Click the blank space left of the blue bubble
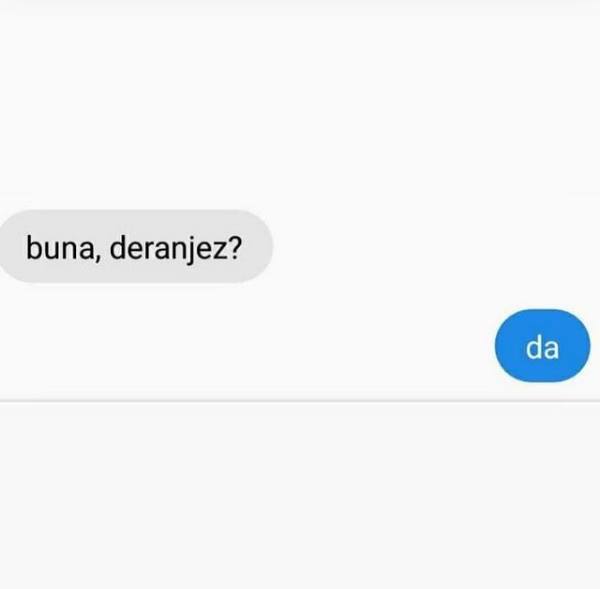600x589 pixels. [247, 346]
